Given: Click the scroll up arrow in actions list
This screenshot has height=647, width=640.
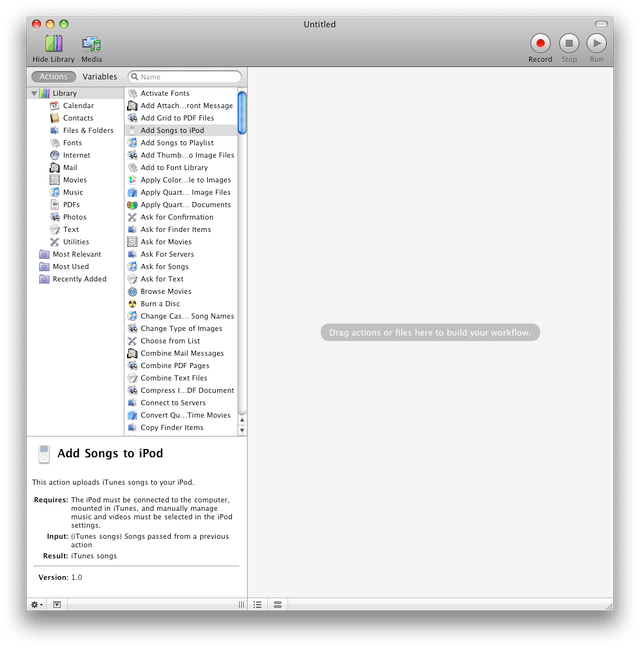Looking at the screenshot, I should pos(242,420).
